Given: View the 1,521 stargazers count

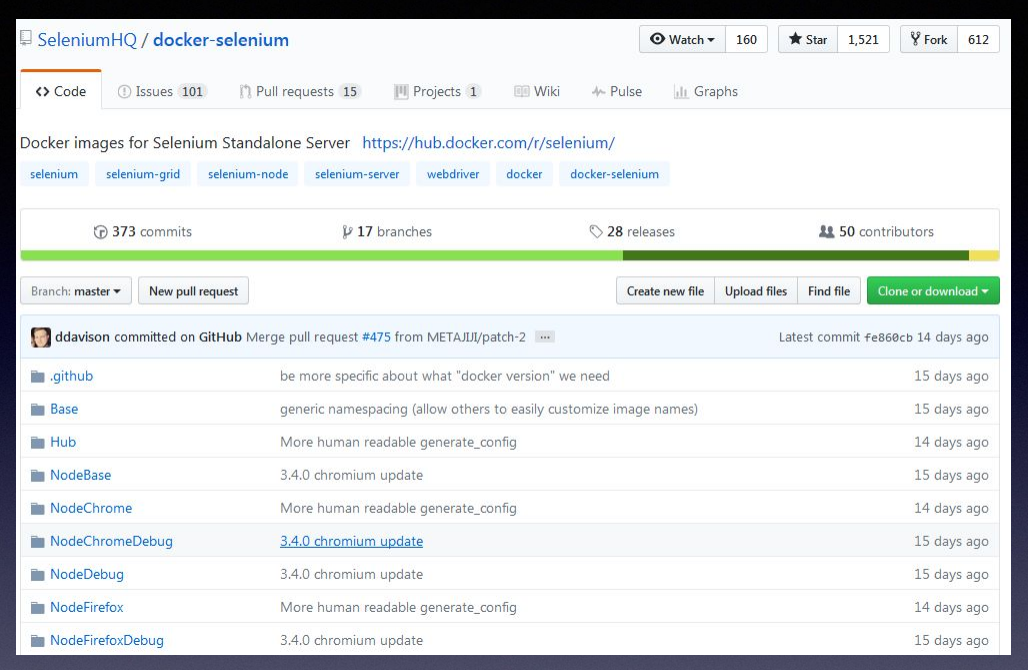Looking at the screenshot, I should click(863, 39).
